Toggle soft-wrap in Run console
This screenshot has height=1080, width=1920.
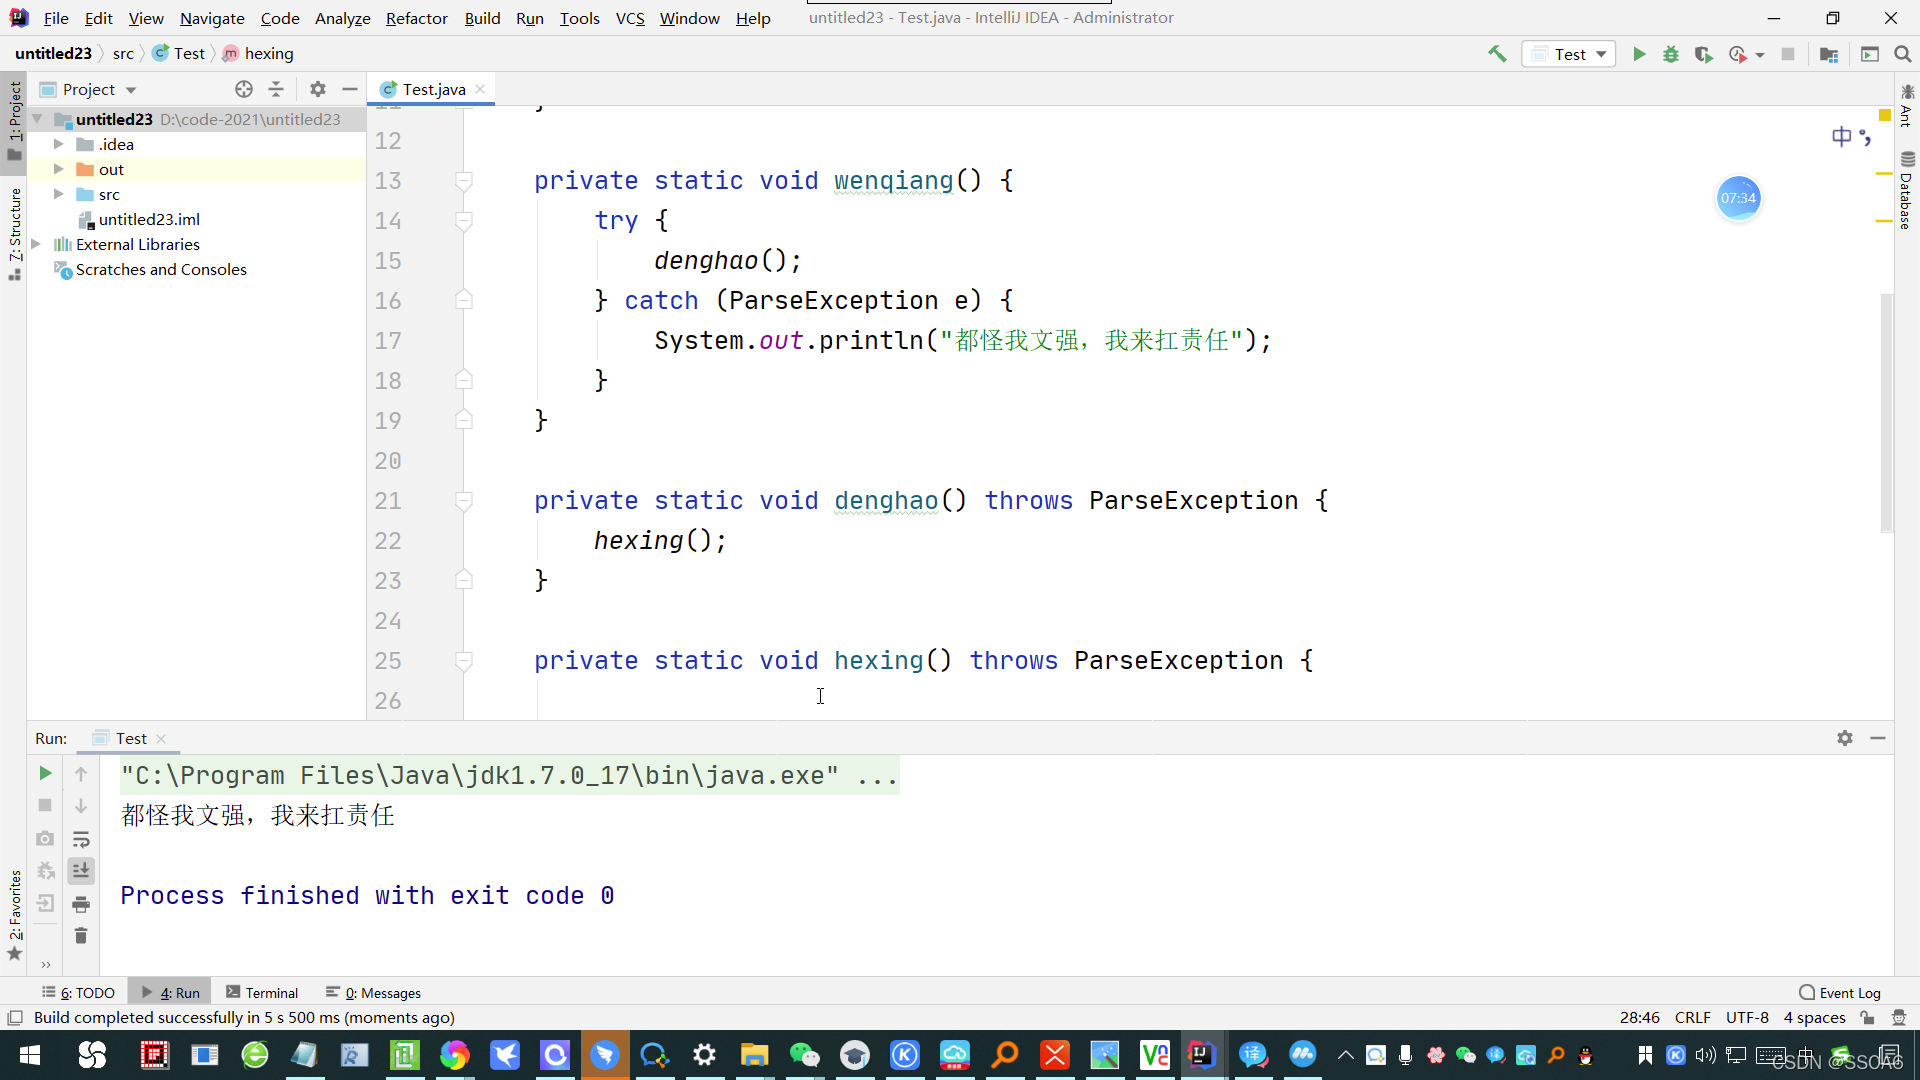pyautogui.click(x=81, y=838)
